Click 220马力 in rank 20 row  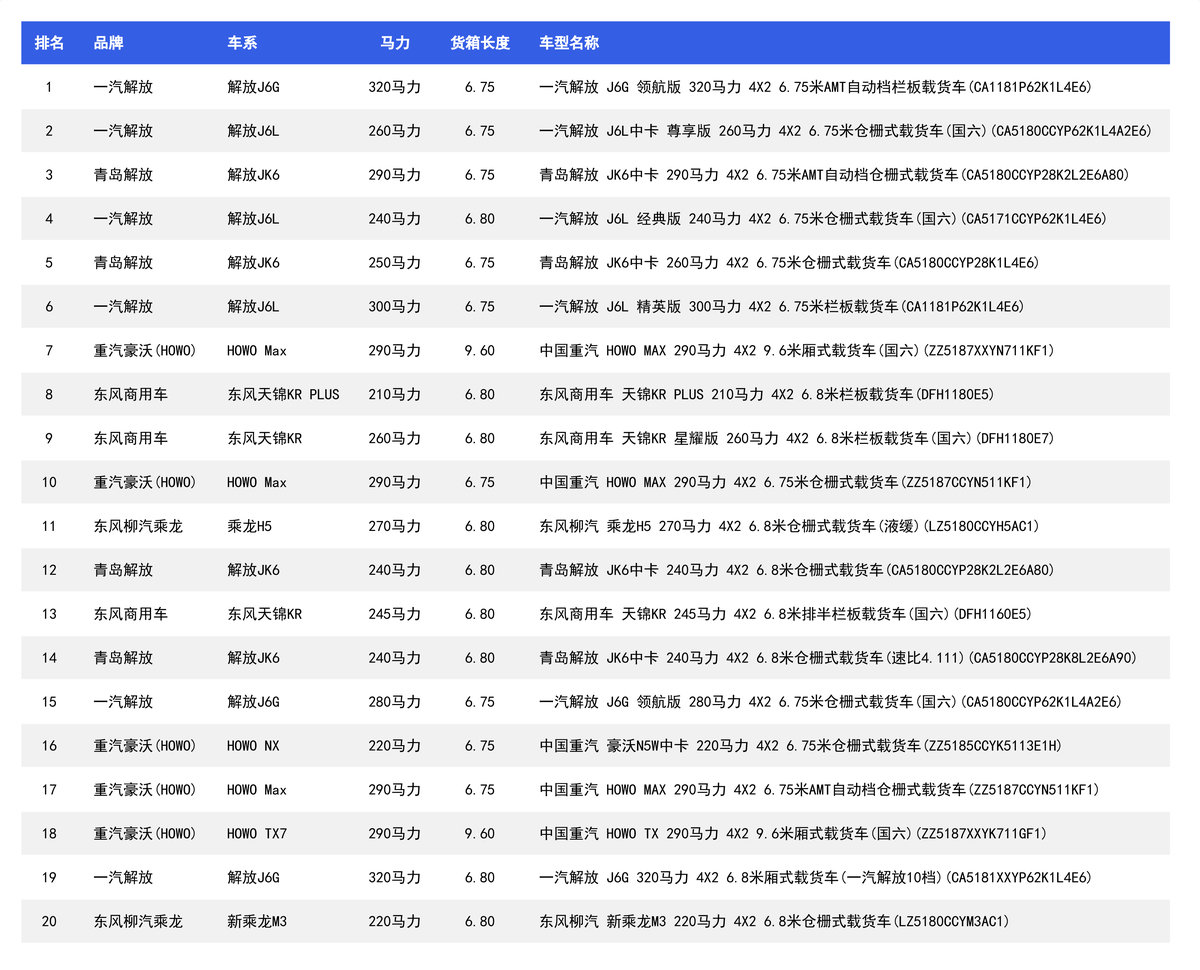(394, 923)
